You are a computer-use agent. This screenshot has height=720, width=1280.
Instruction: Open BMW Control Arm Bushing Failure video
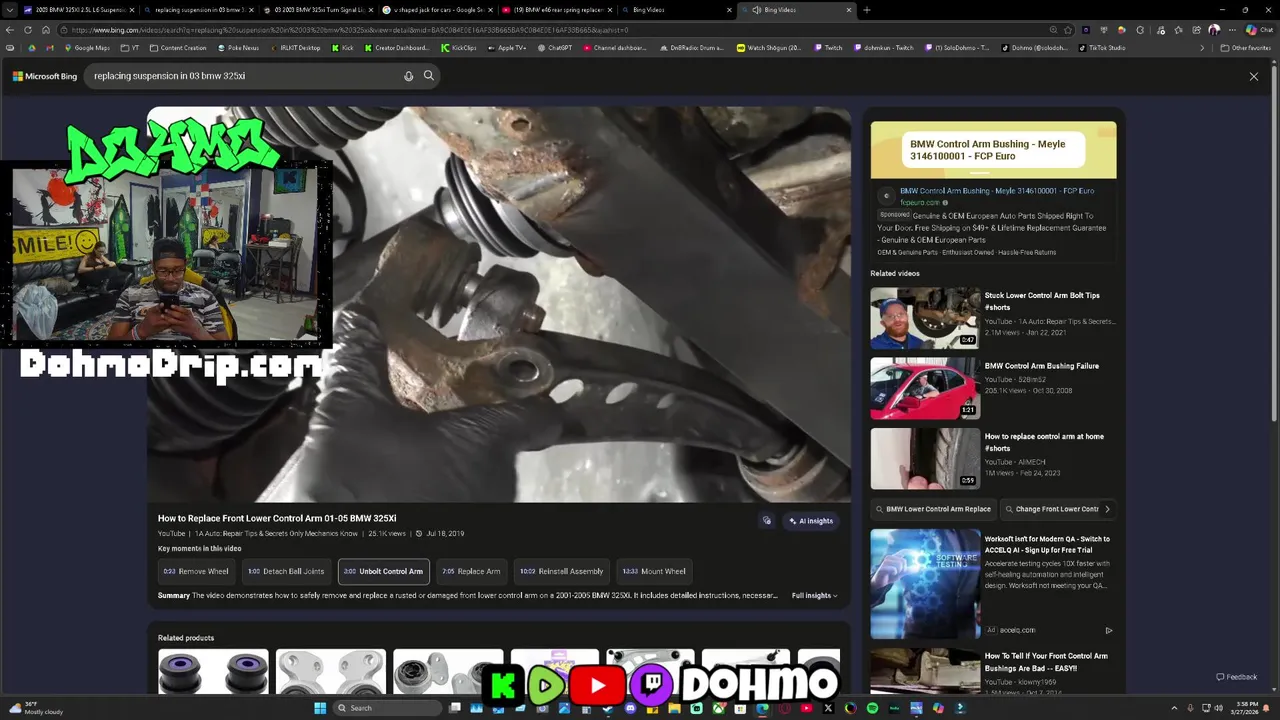tap(1042, 366)
